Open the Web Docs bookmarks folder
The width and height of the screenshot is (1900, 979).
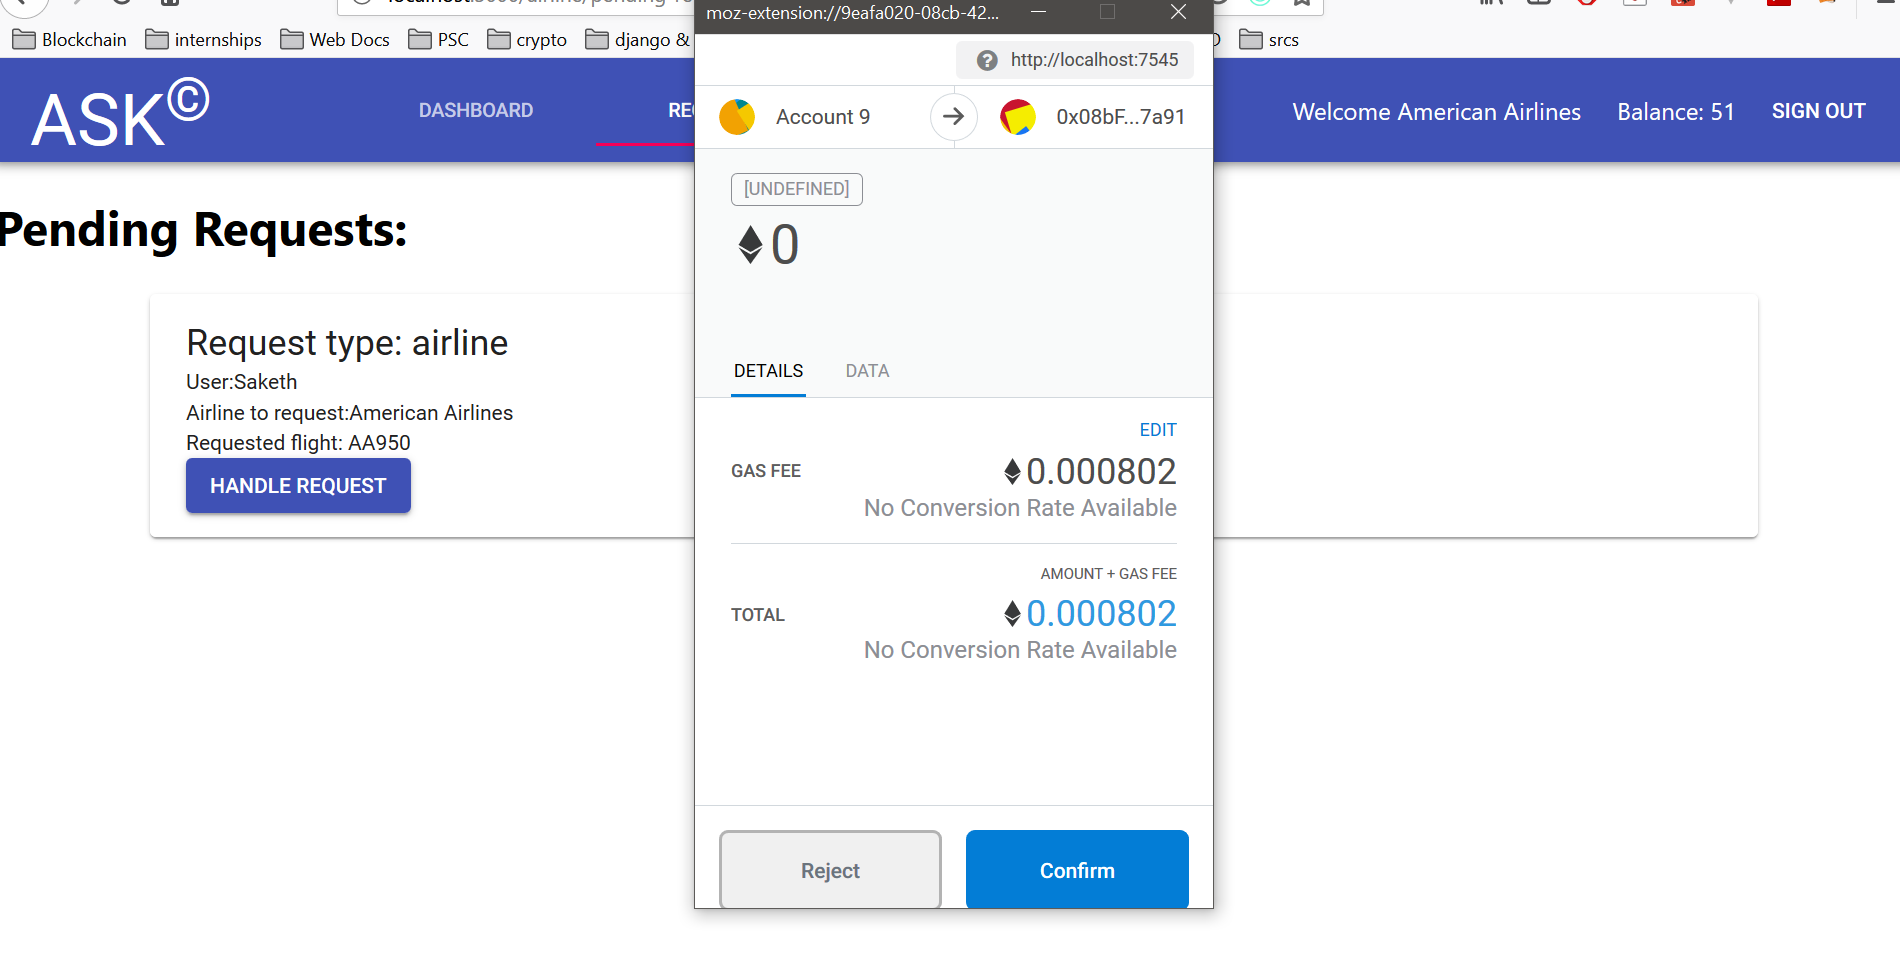[335, 40]
